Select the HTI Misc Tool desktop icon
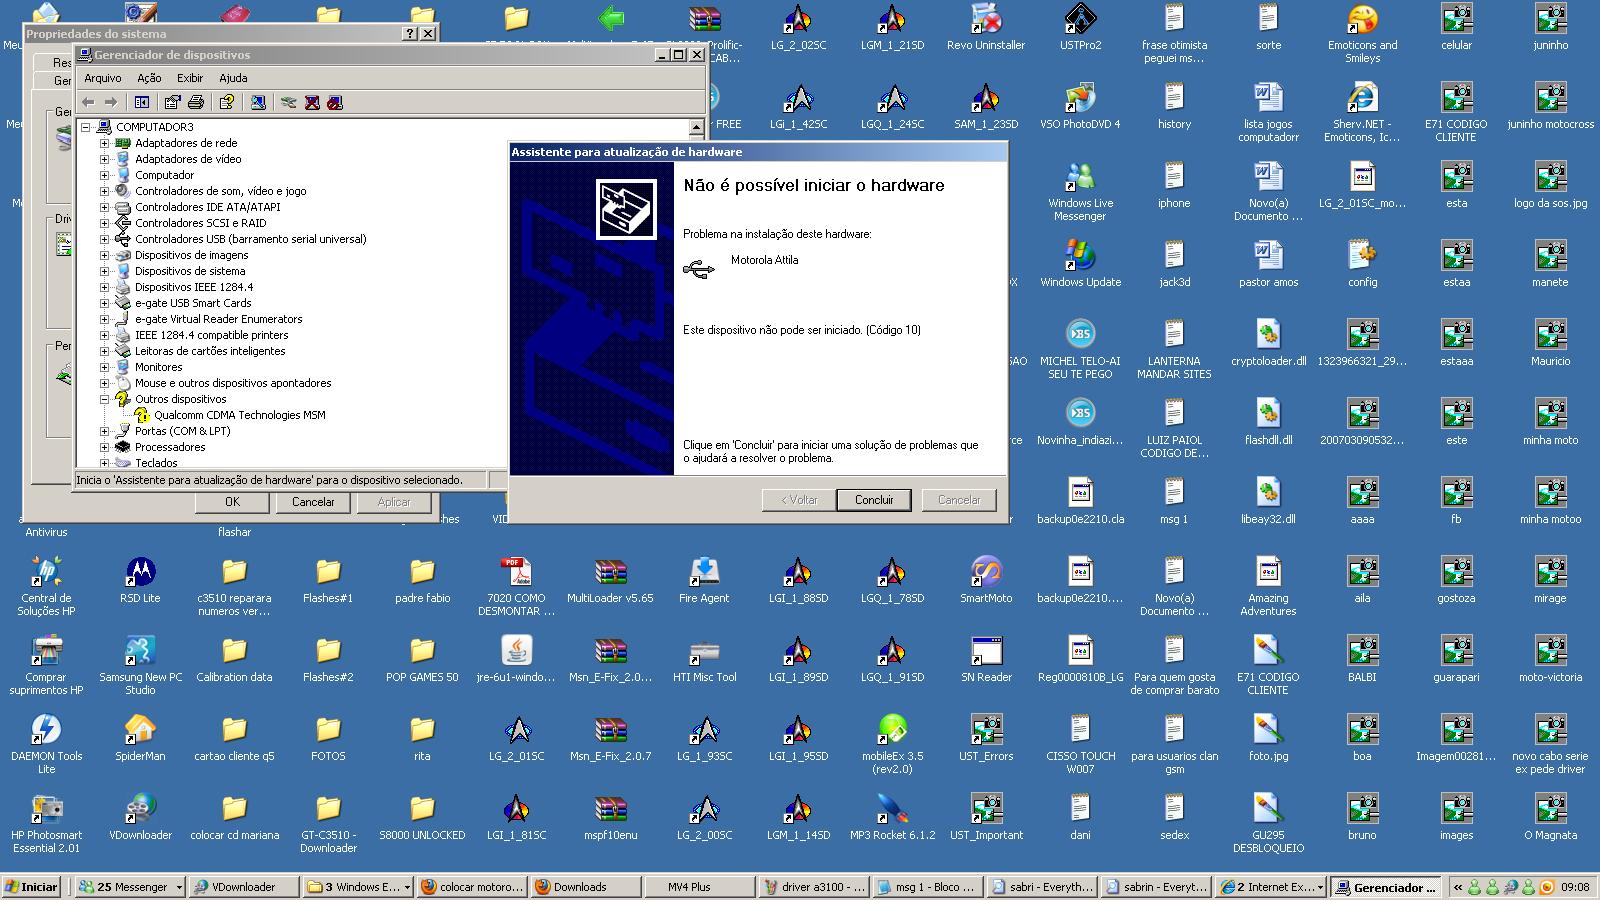The height and width of the screenshot is (900, 1600). click(704, 659)
